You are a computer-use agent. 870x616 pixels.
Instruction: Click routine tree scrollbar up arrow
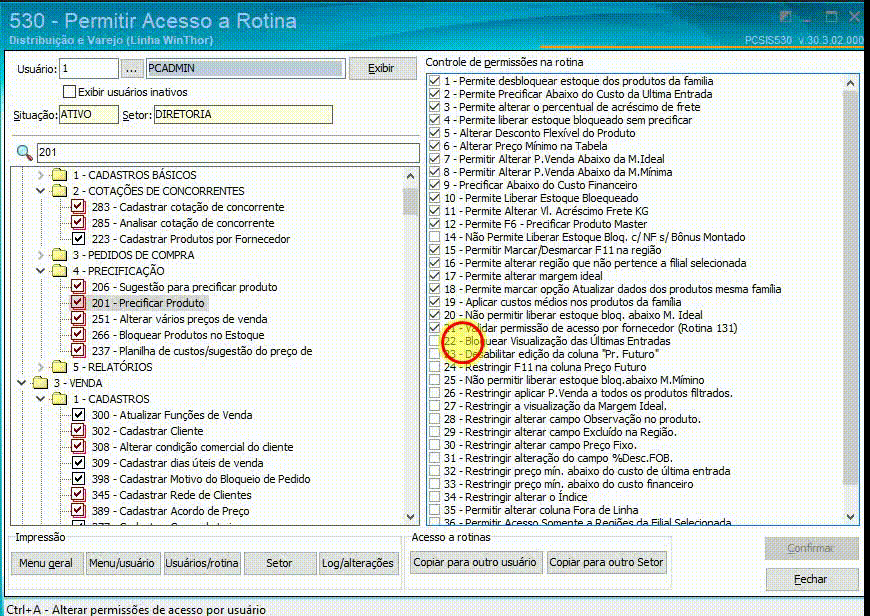(x=411, y=176)
